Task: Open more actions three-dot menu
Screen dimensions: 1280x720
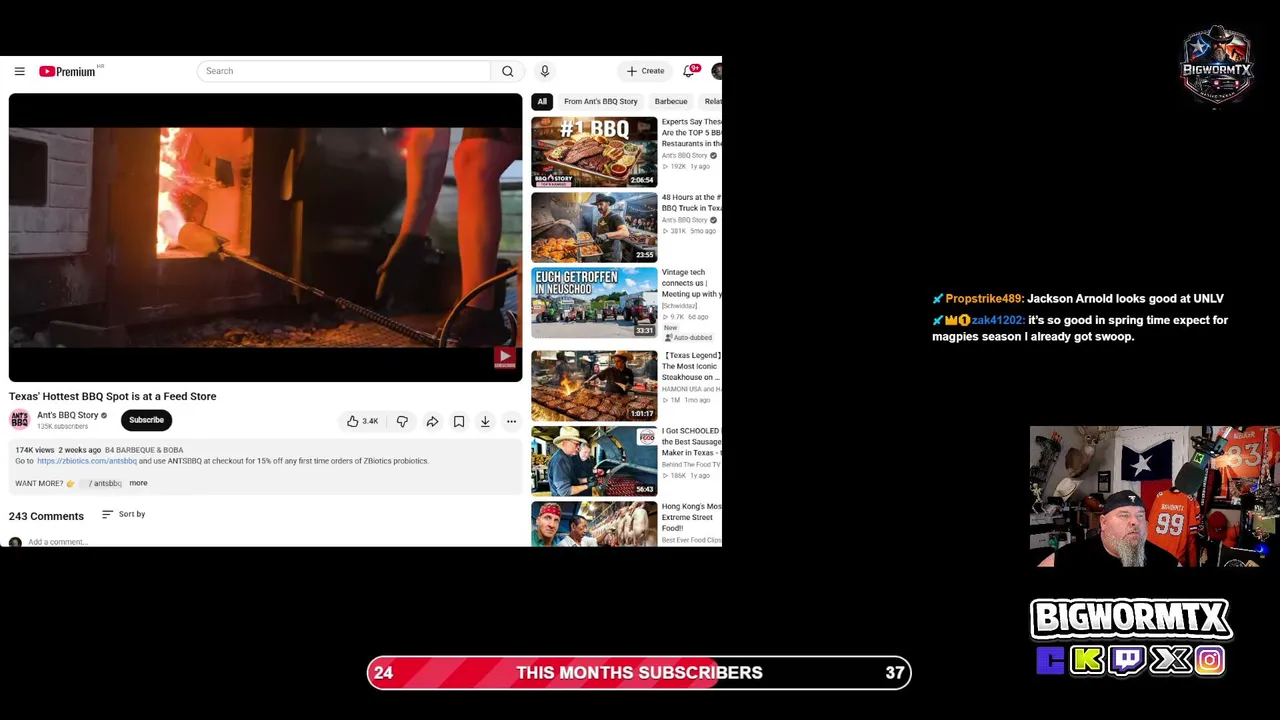Action: tap(511, 421)
